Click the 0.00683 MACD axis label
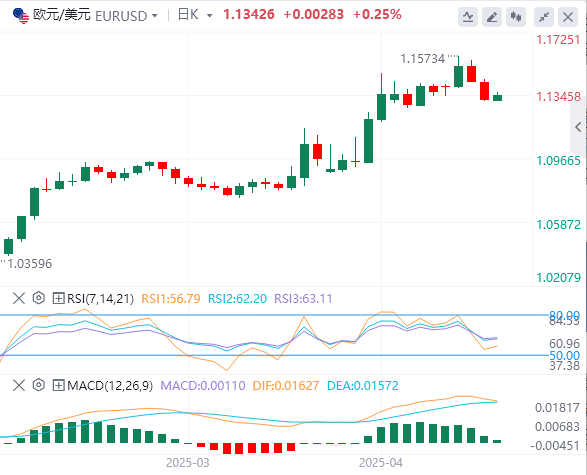Viewport: 587px width, 475px height. coord(557,427)
